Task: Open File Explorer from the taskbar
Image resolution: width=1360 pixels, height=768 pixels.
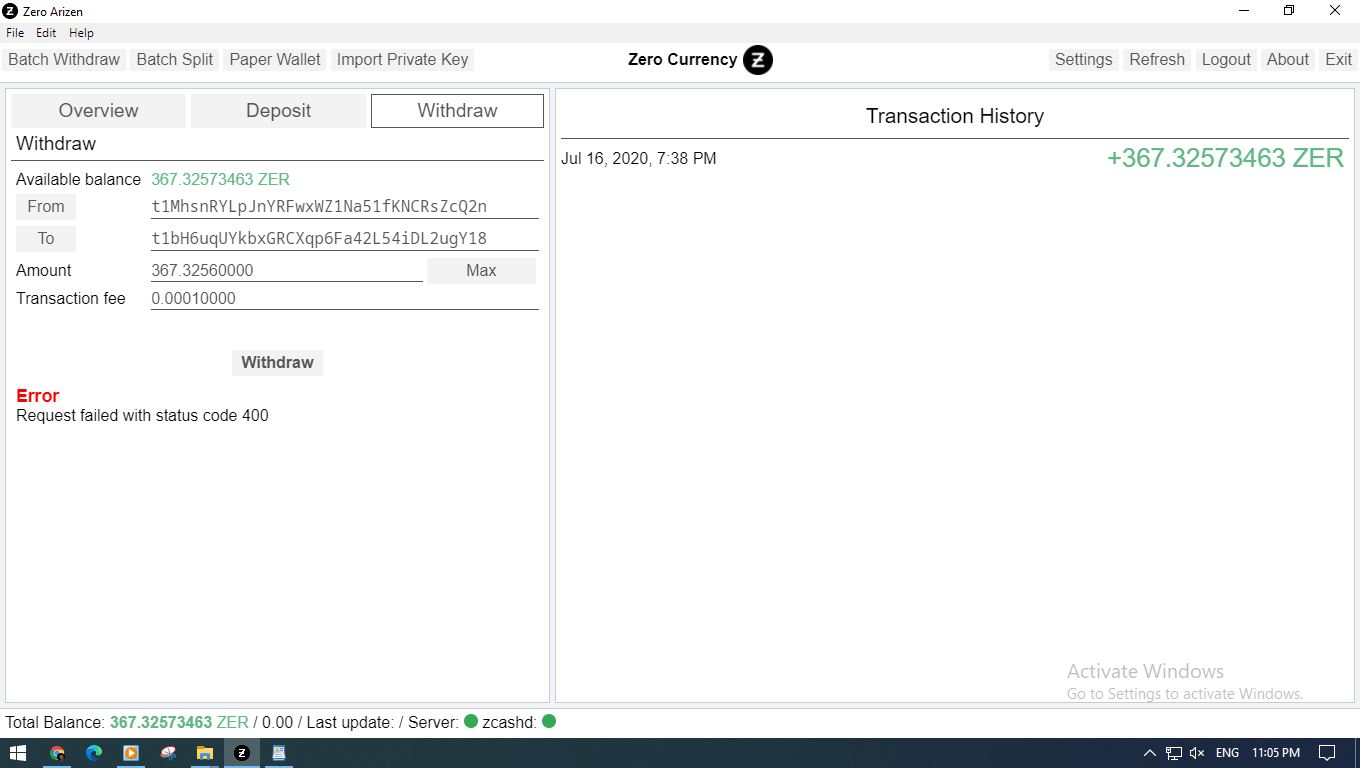Action: (x=205, y=753)
